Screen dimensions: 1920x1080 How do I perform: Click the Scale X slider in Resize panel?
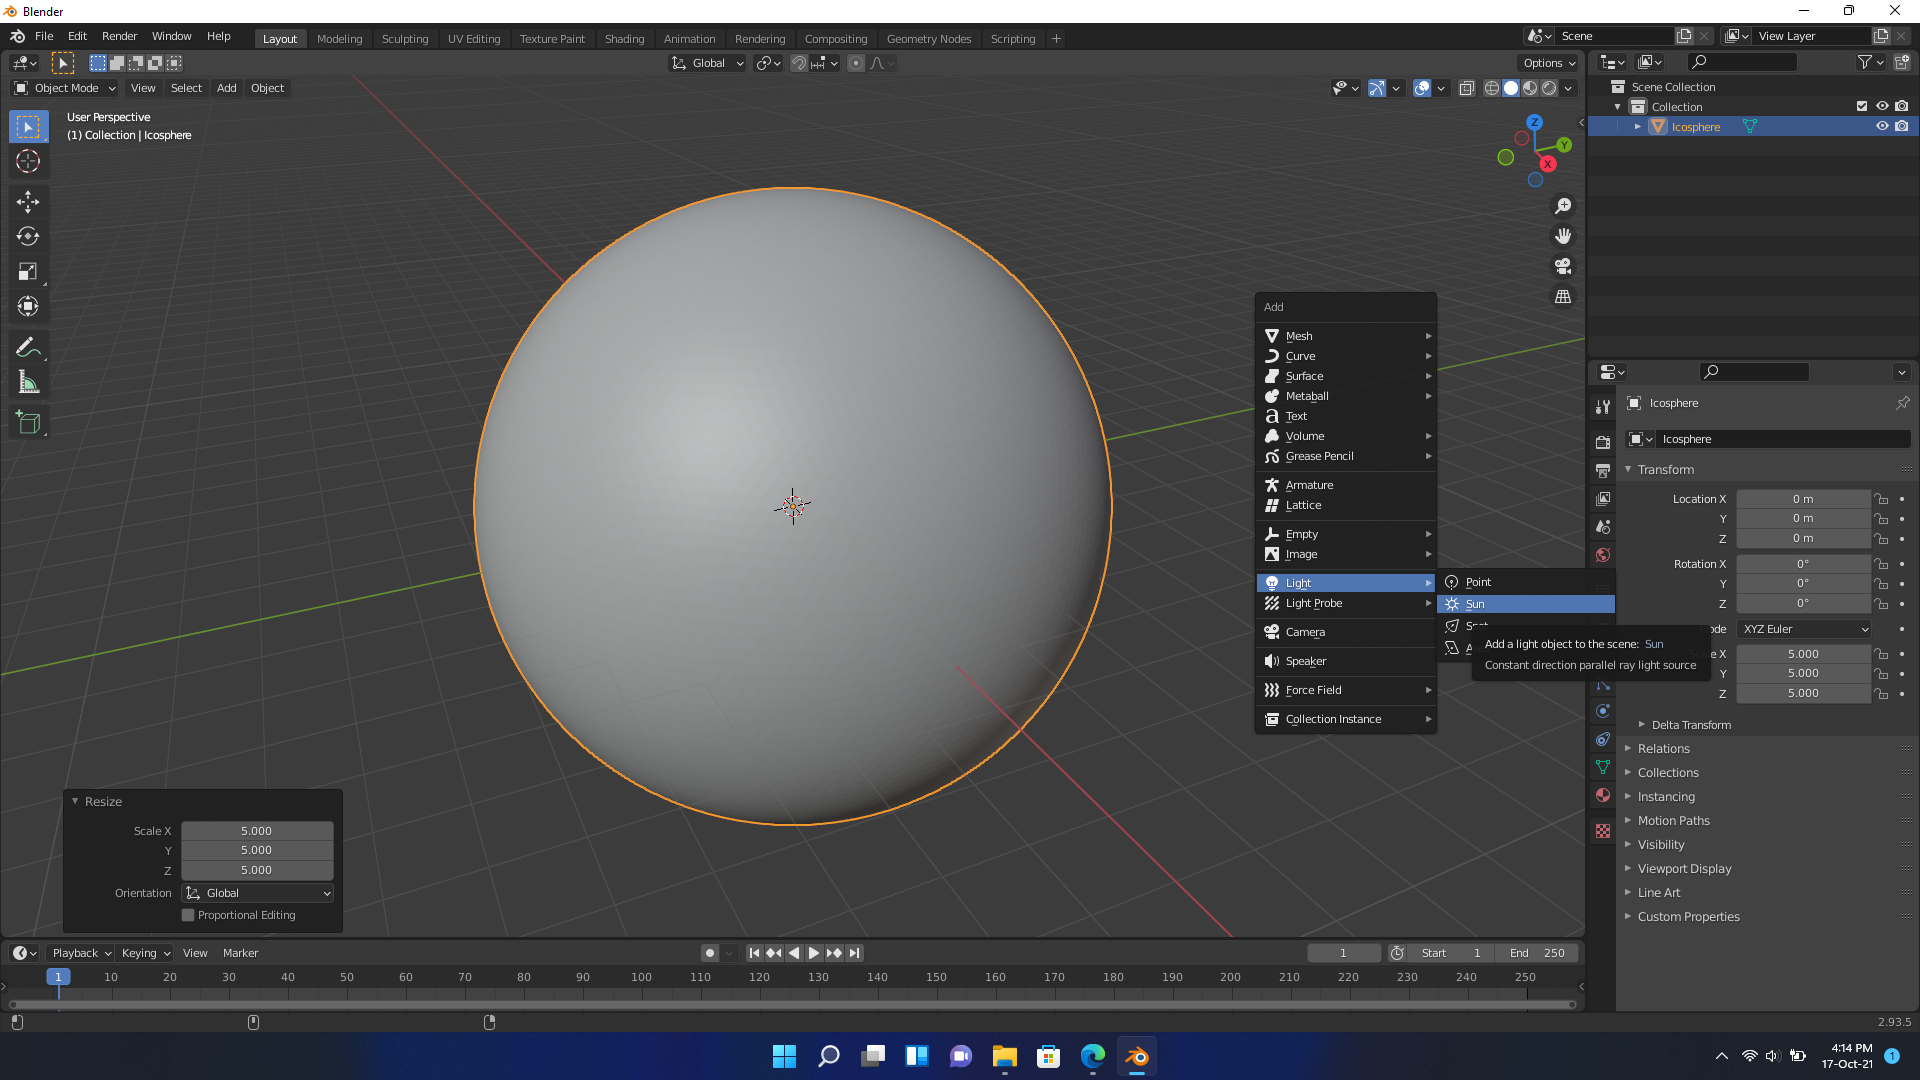pos(257,831)
